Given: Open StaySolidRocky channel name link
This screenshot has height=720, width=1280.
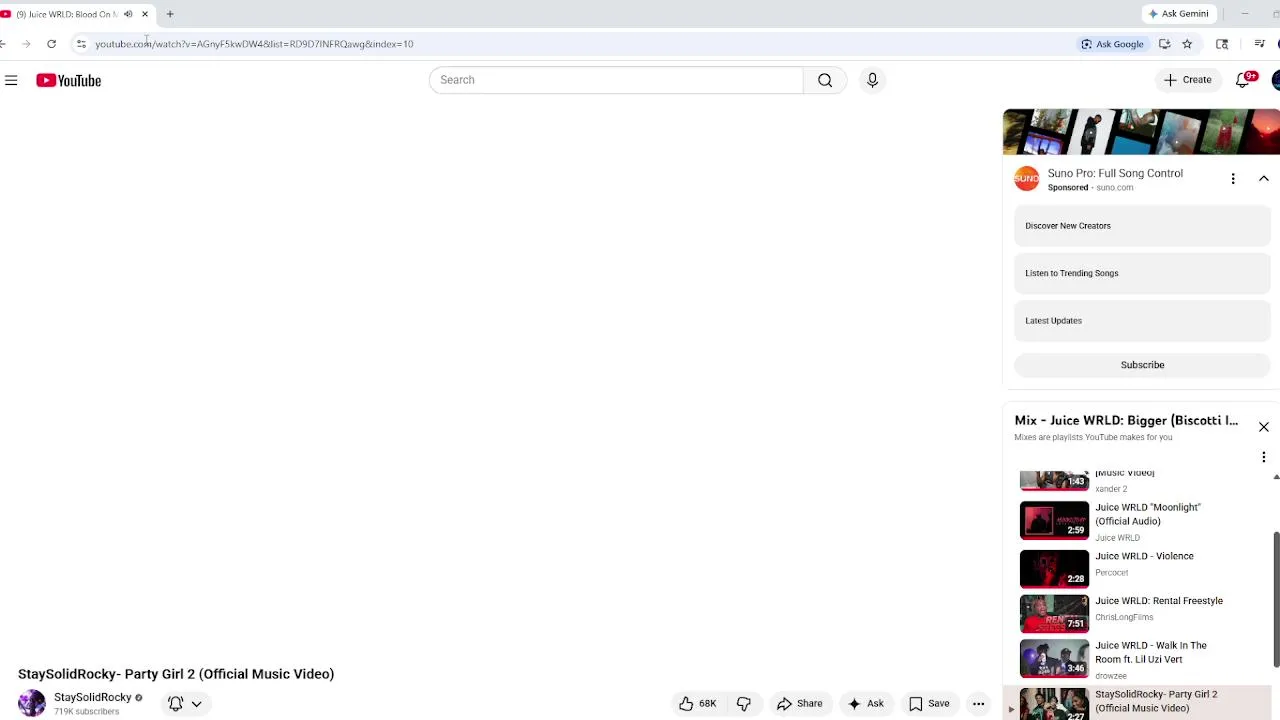Looking at the screenshot, I should tap(92, 697).
